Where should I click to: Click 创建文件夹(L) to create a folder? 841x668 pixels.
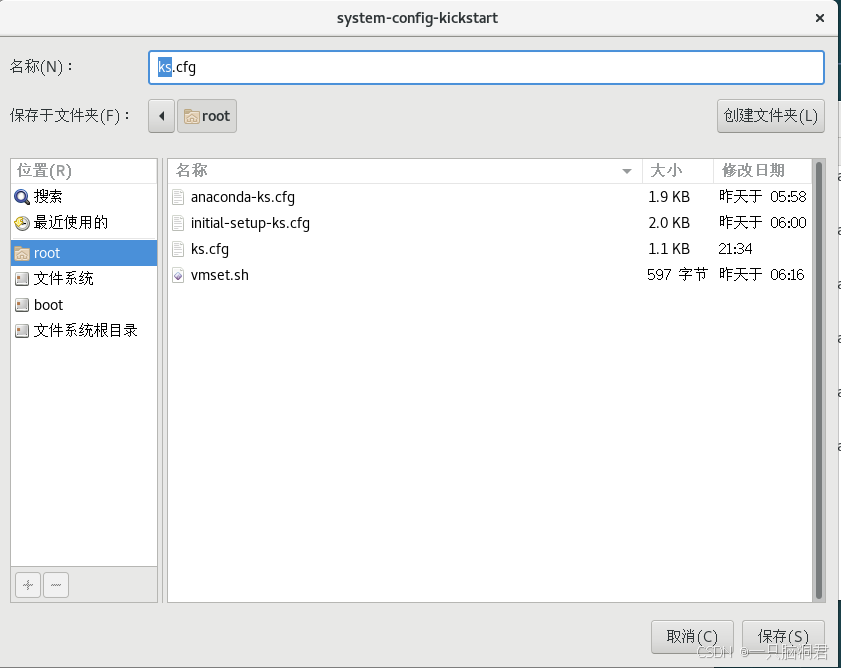pyautogui.click(x=771, y=116)
